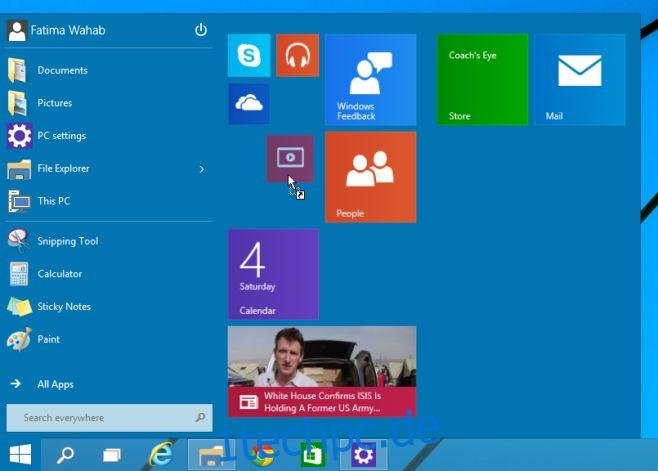Launch Sticky Notes

(x=109, y=306)
